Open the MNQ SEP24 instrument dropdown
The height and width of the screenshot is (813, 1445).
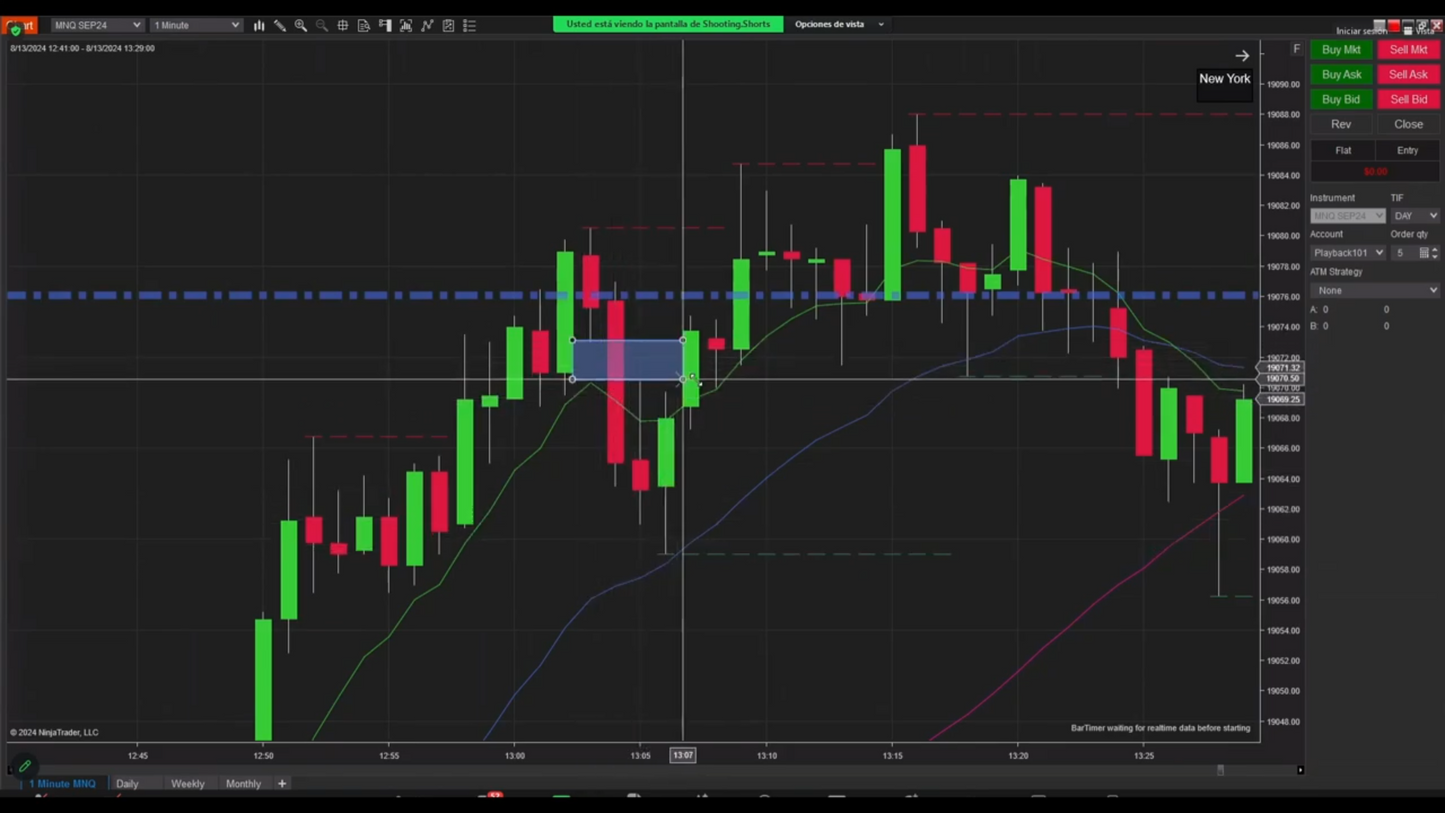click(x=97, y=25)
